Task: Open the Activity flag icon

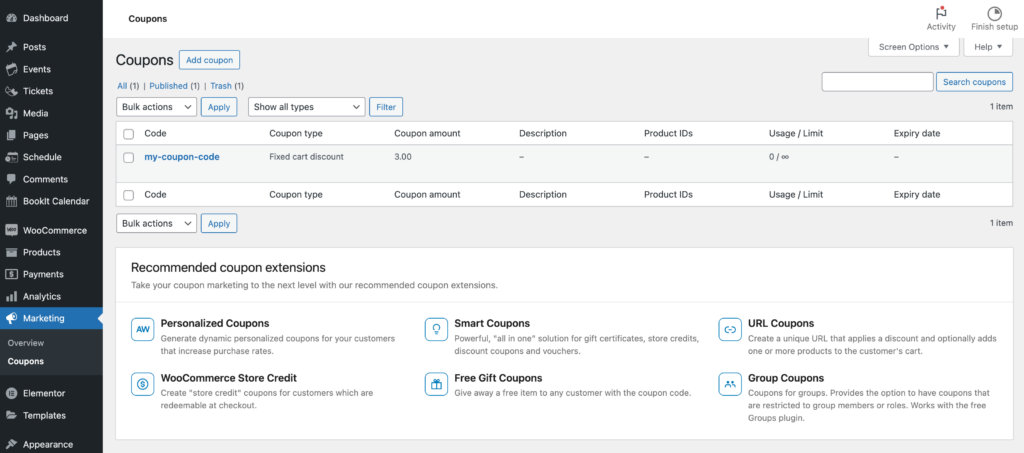Action: click(941, 13)
